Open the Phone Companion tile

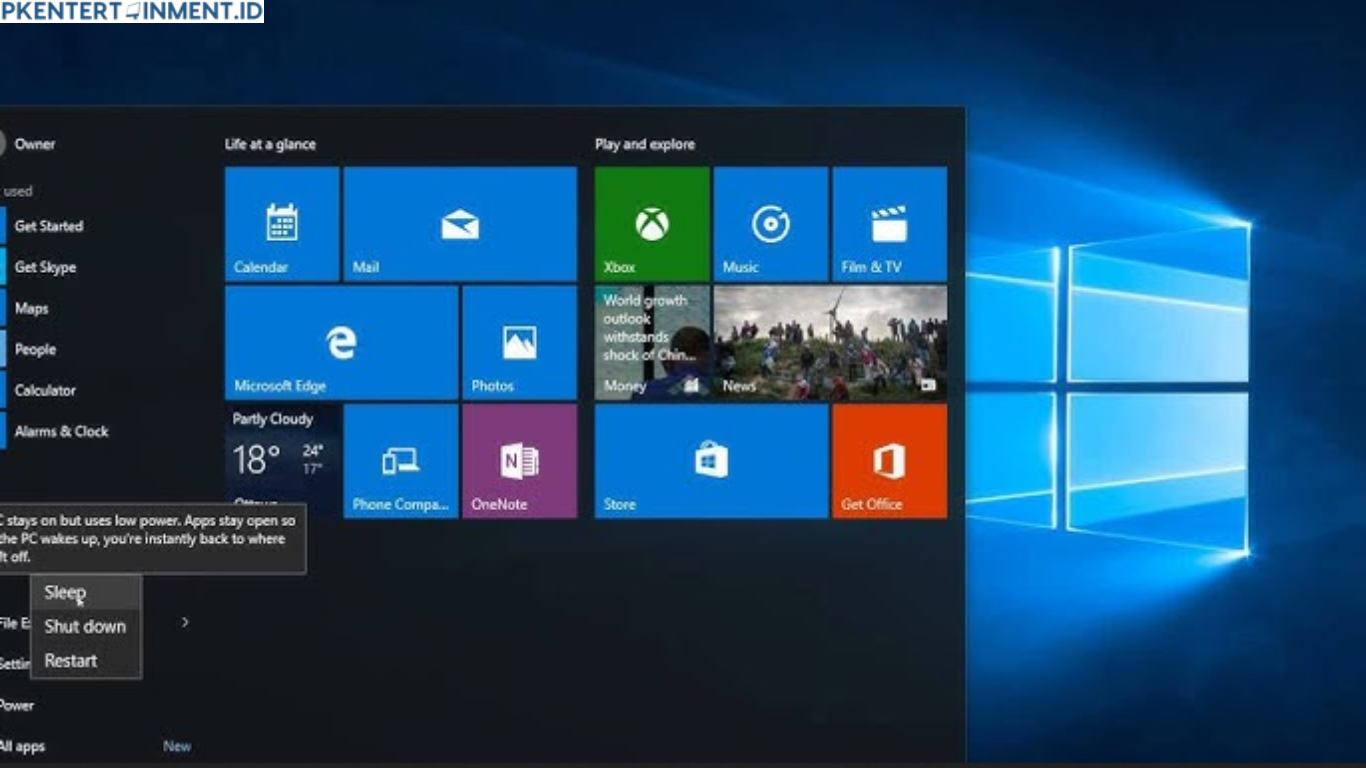tap(401, 461)
